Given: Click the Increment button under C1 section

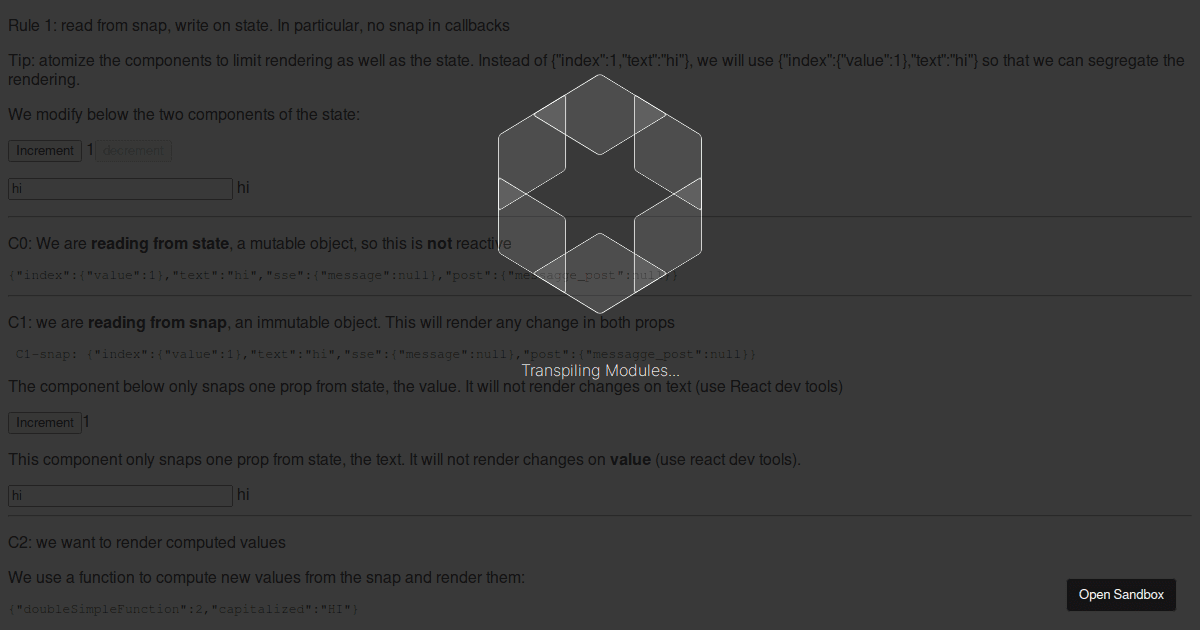Looking at the screenshot, I should [45, 423].
